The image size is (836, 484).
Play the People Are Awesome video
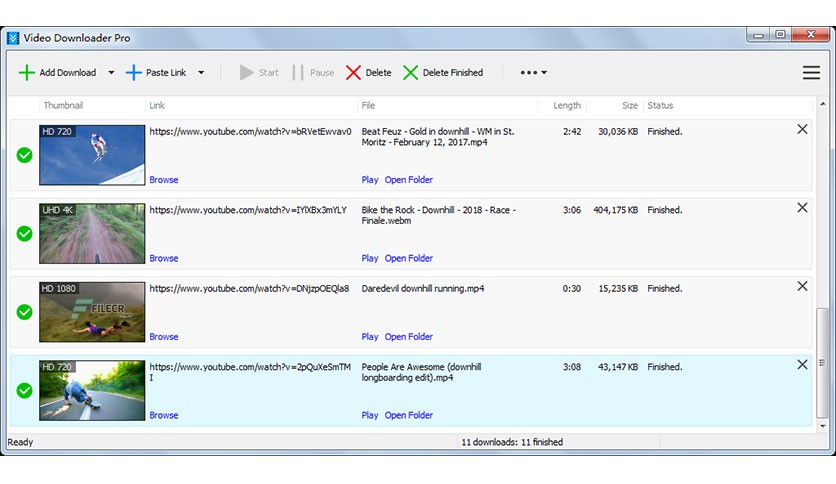coord(369,415)
